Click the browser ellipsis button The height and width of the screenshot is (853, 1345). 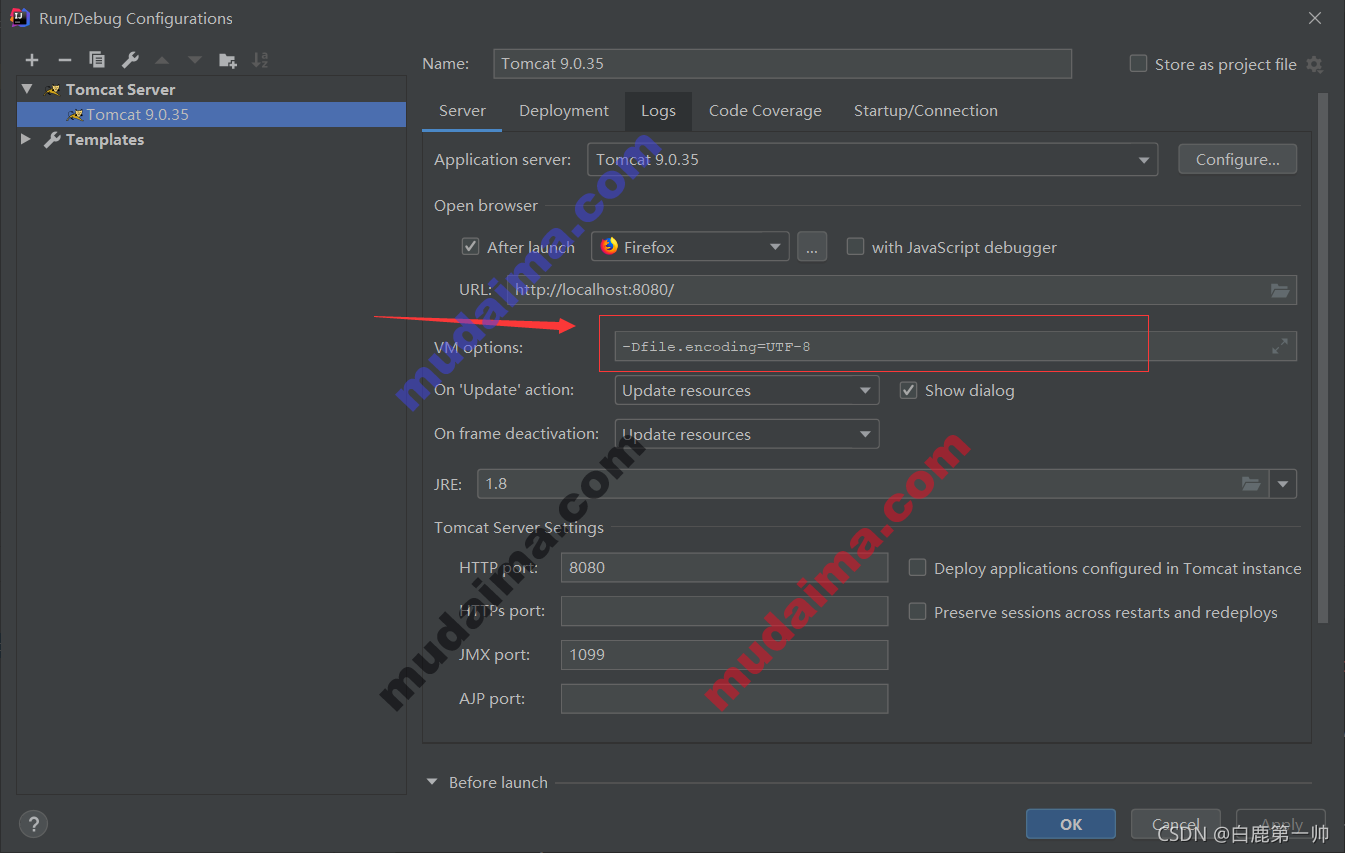812,247
